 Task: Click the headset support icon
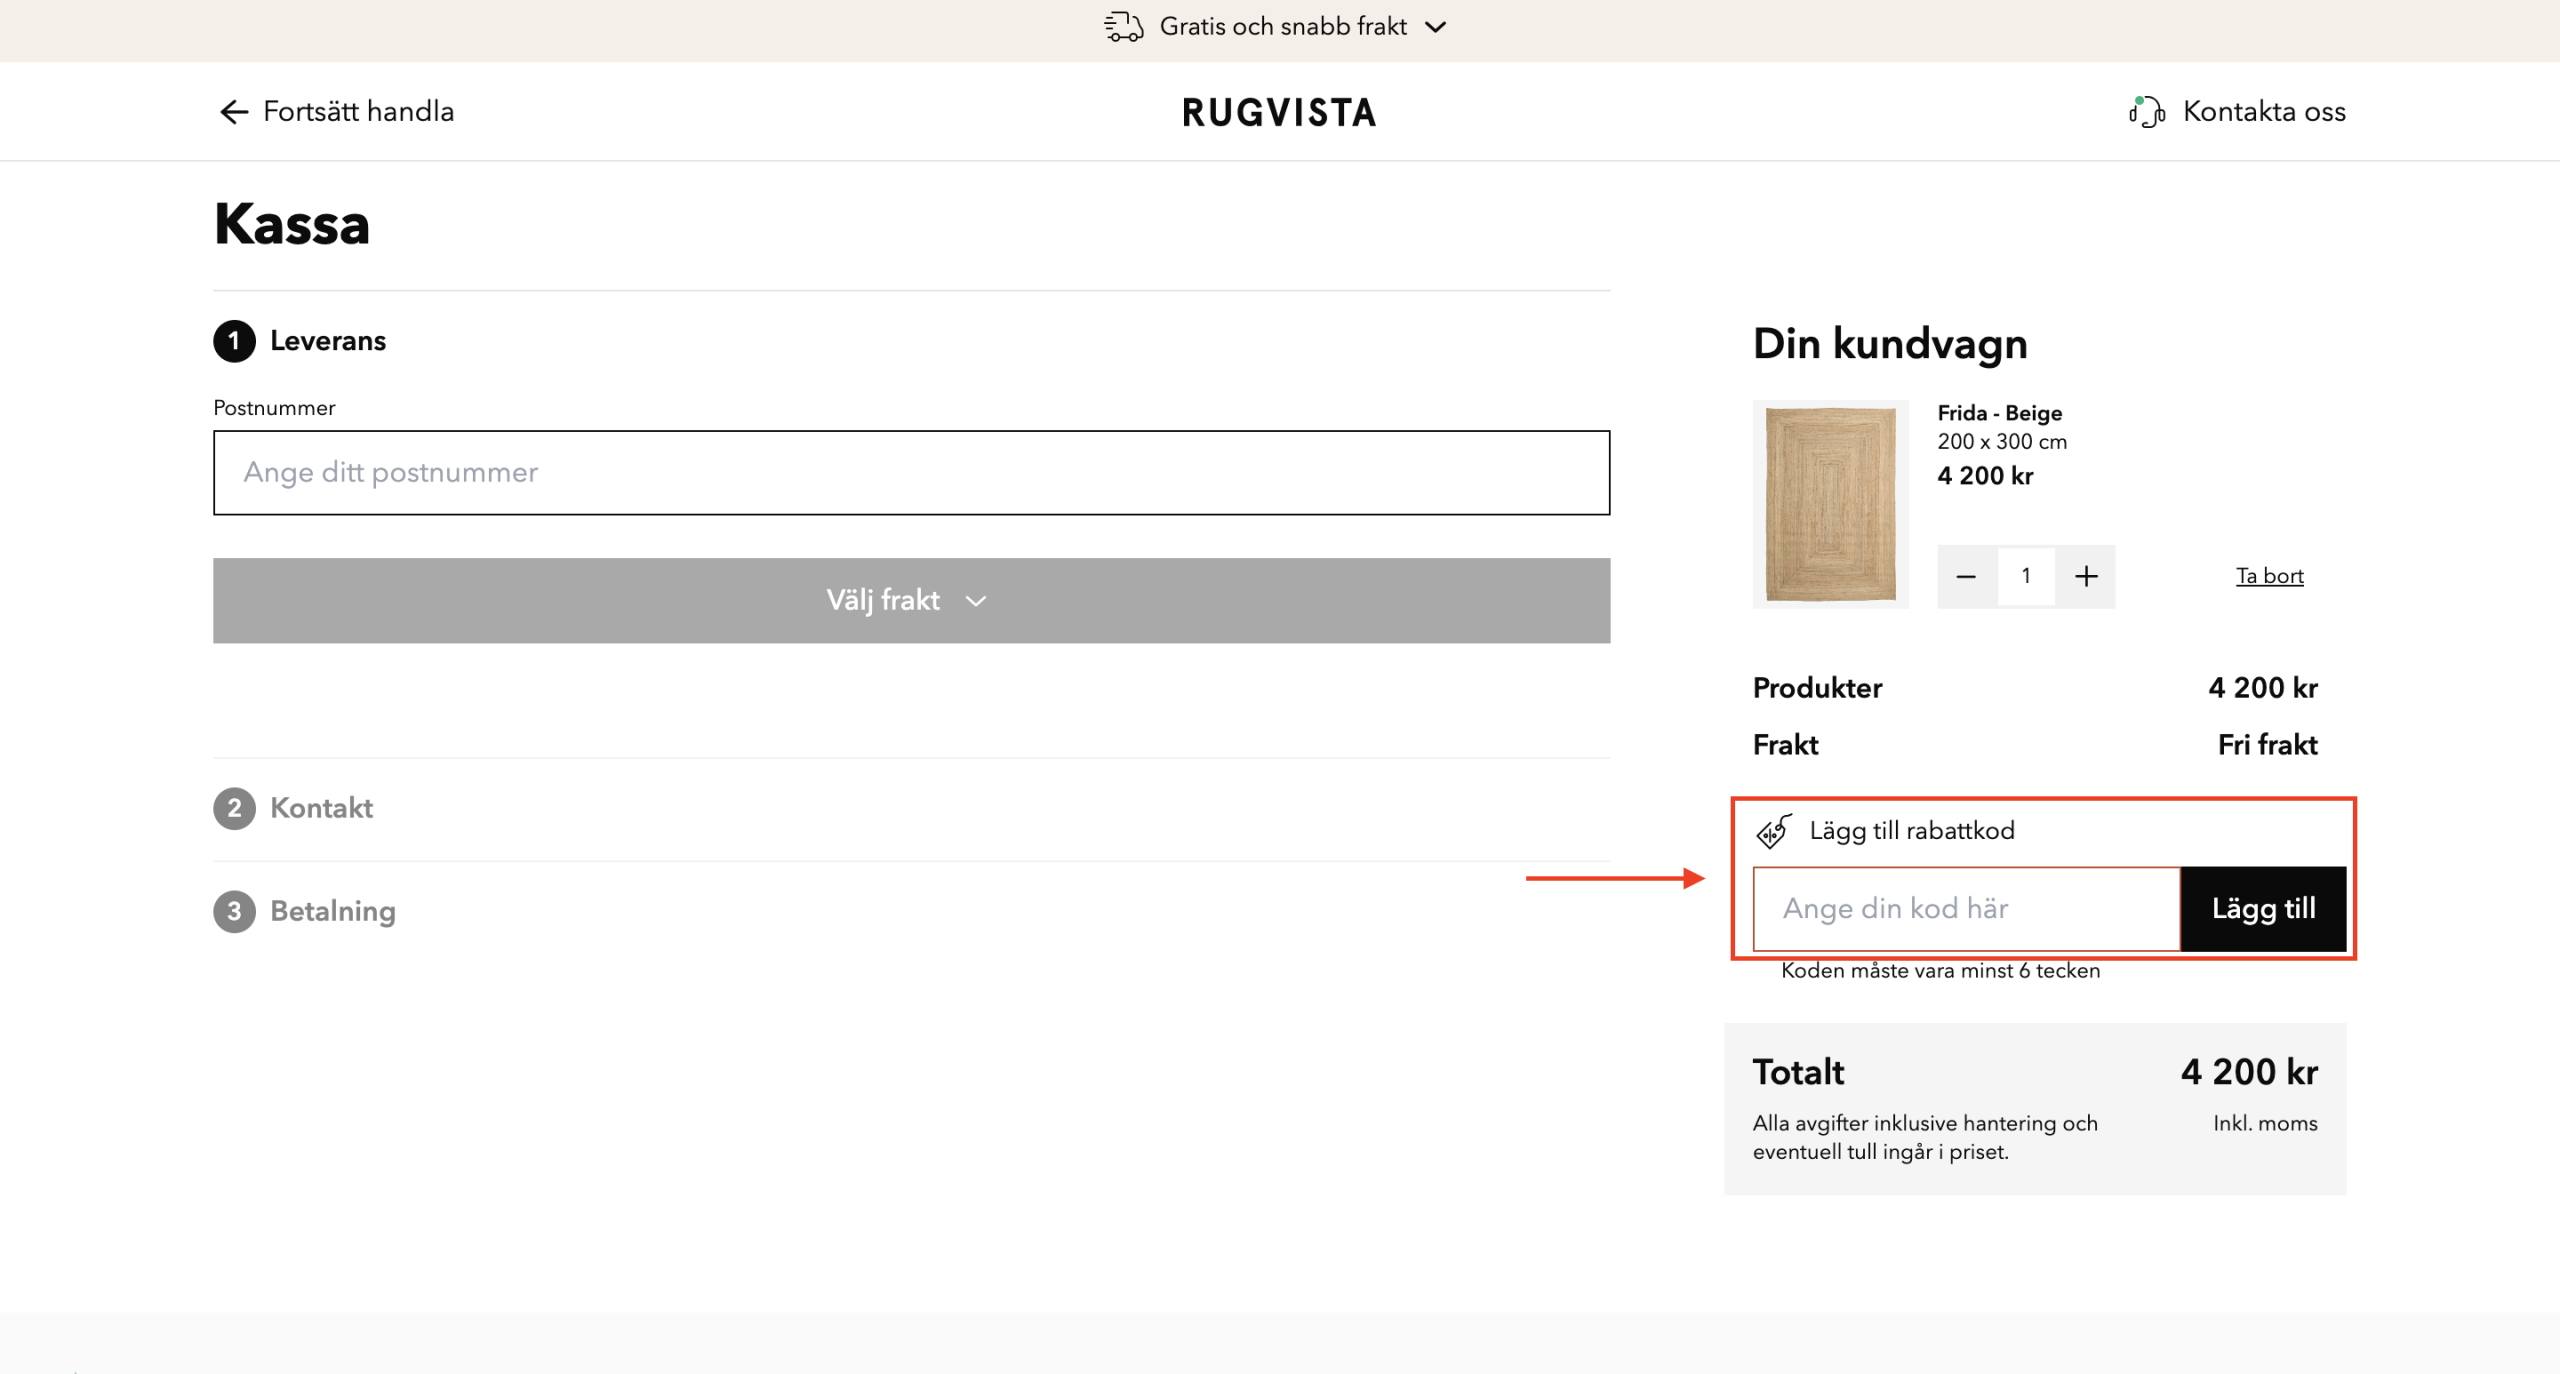pyautogui.click(x=2146, y=112)
